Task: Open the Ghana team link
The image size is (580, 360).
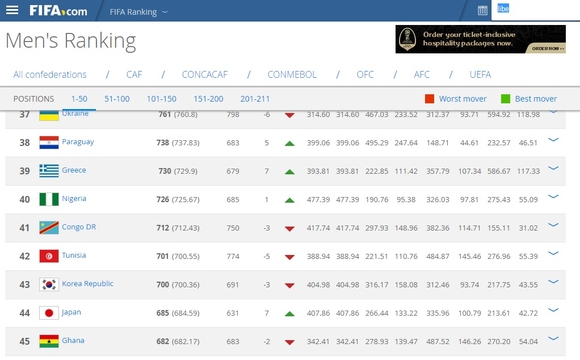Action: point(73,340)
